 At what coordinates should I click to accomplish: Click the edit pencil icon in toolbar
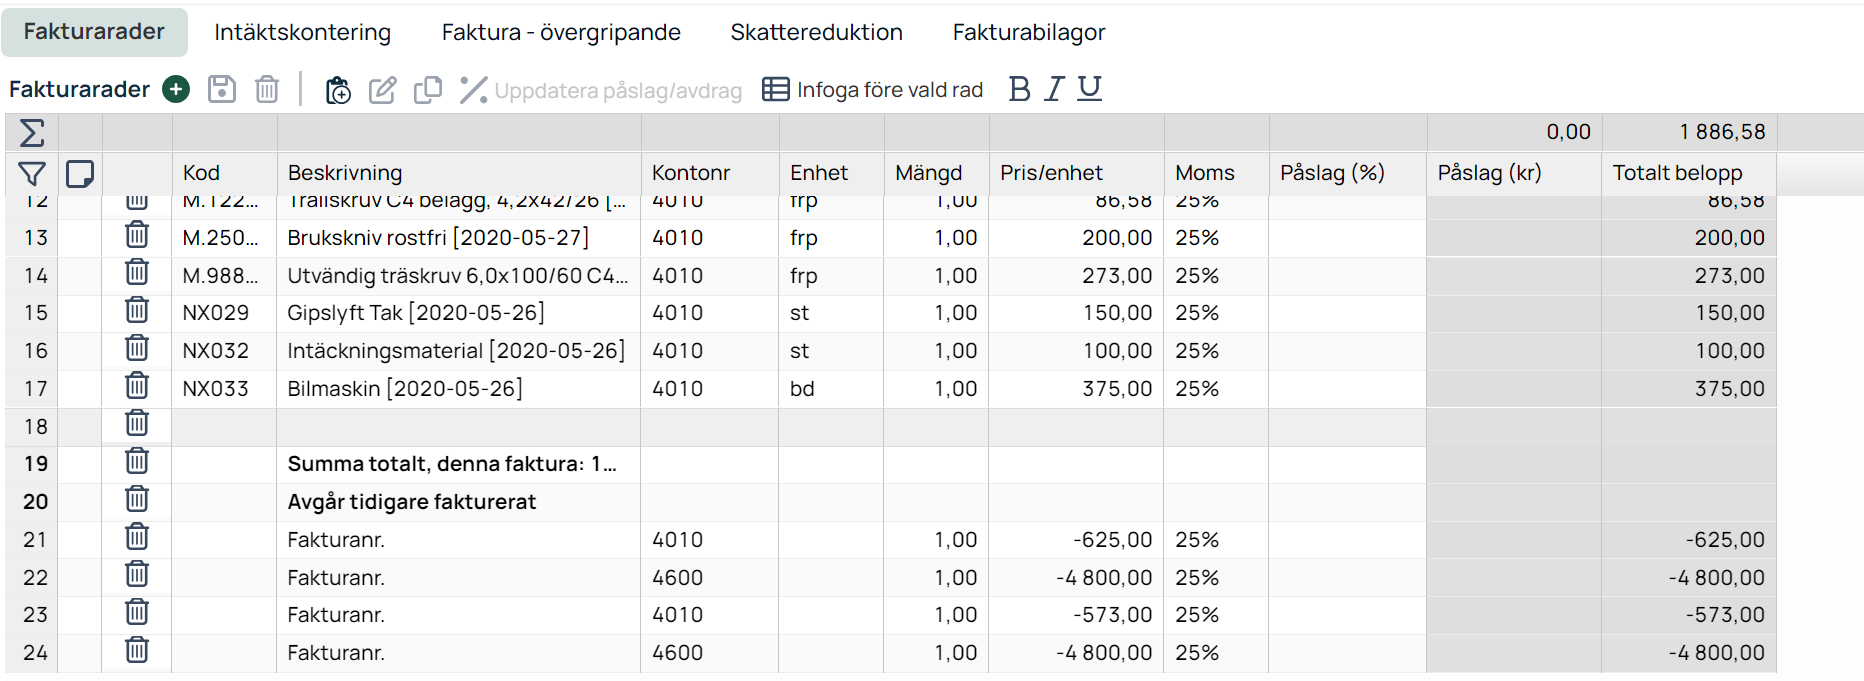point(383,90)
